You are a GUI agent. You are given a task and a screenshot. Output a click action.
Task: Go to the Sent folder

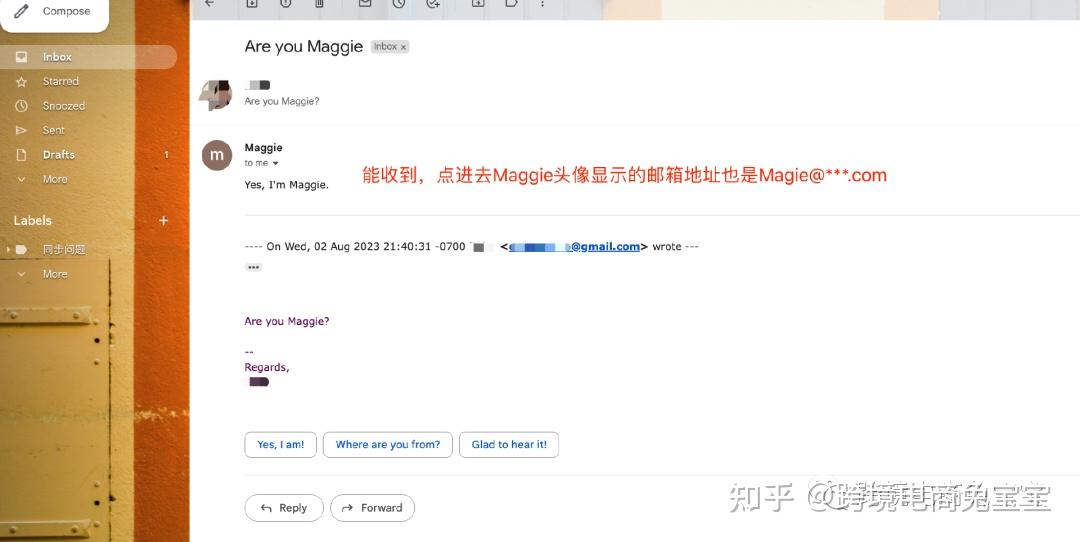coord(54,130)
